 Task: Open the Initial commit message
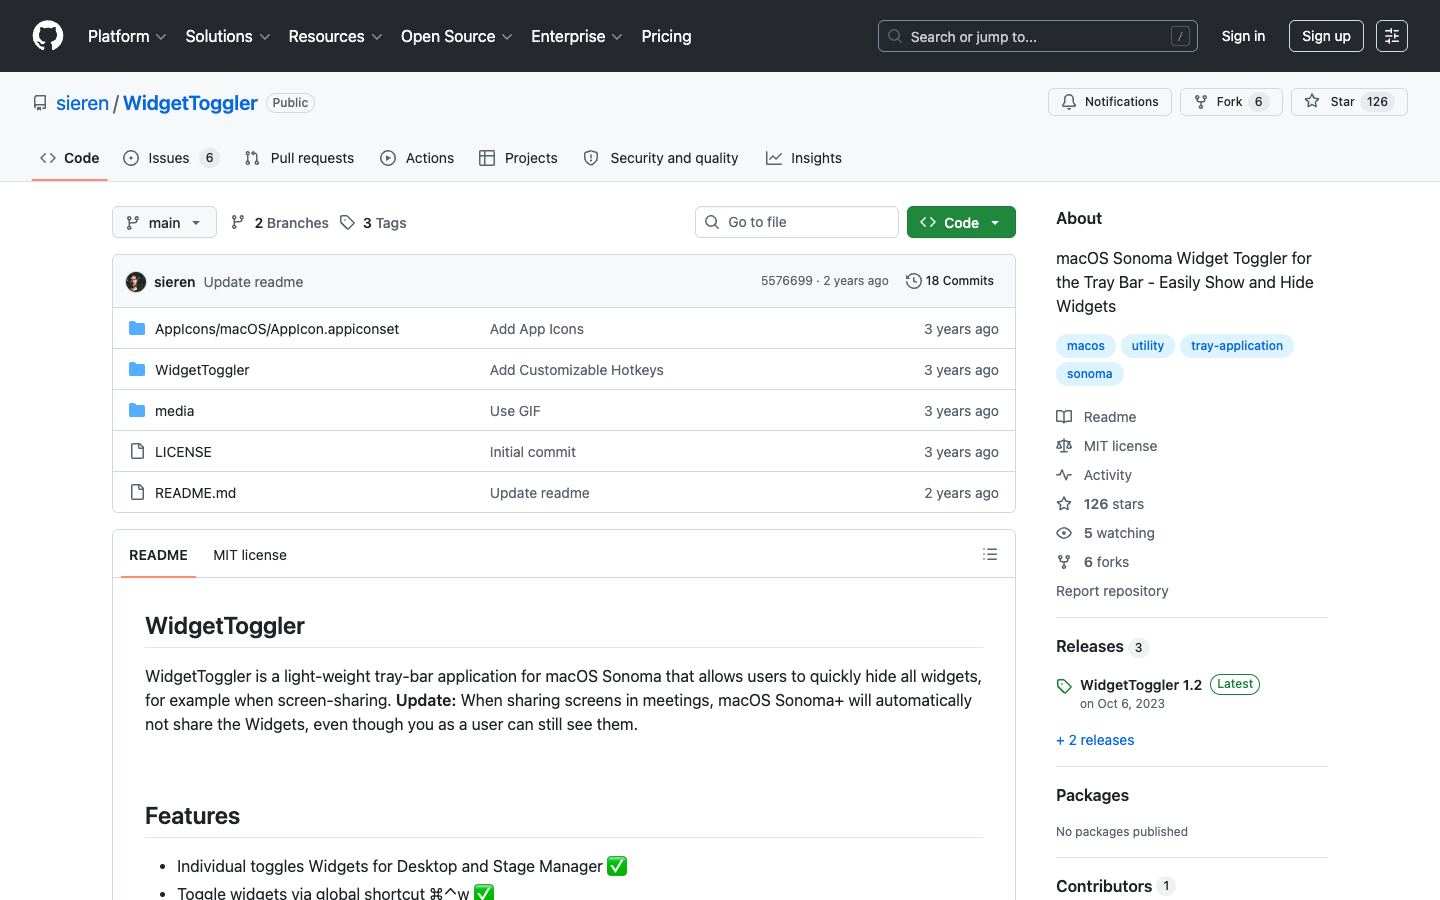[533, 452]
